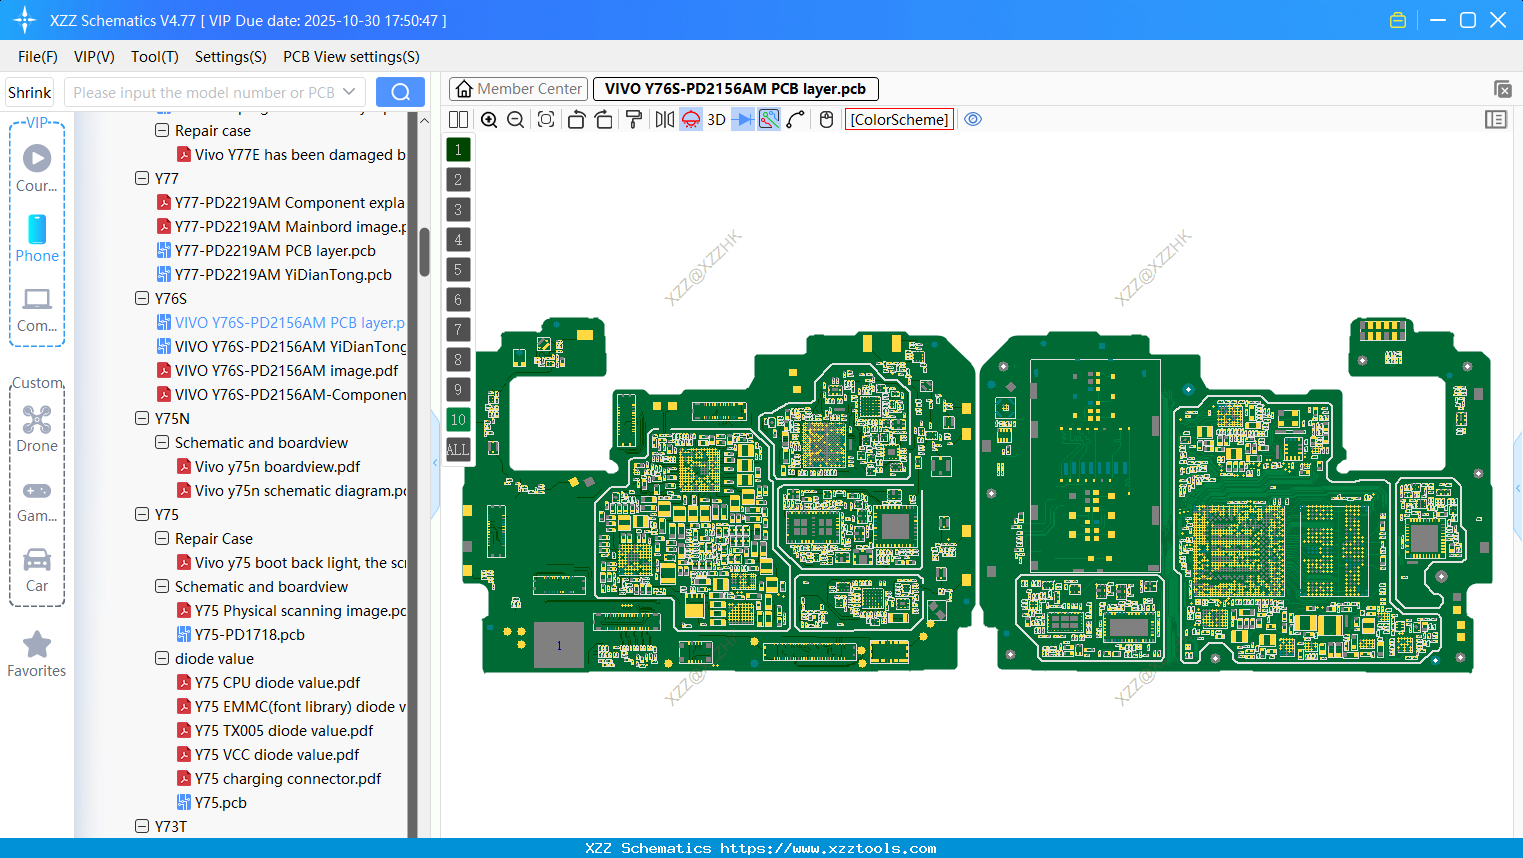Activate the paint brush coloring tool
1523x858 pixels.
[634, 119]
